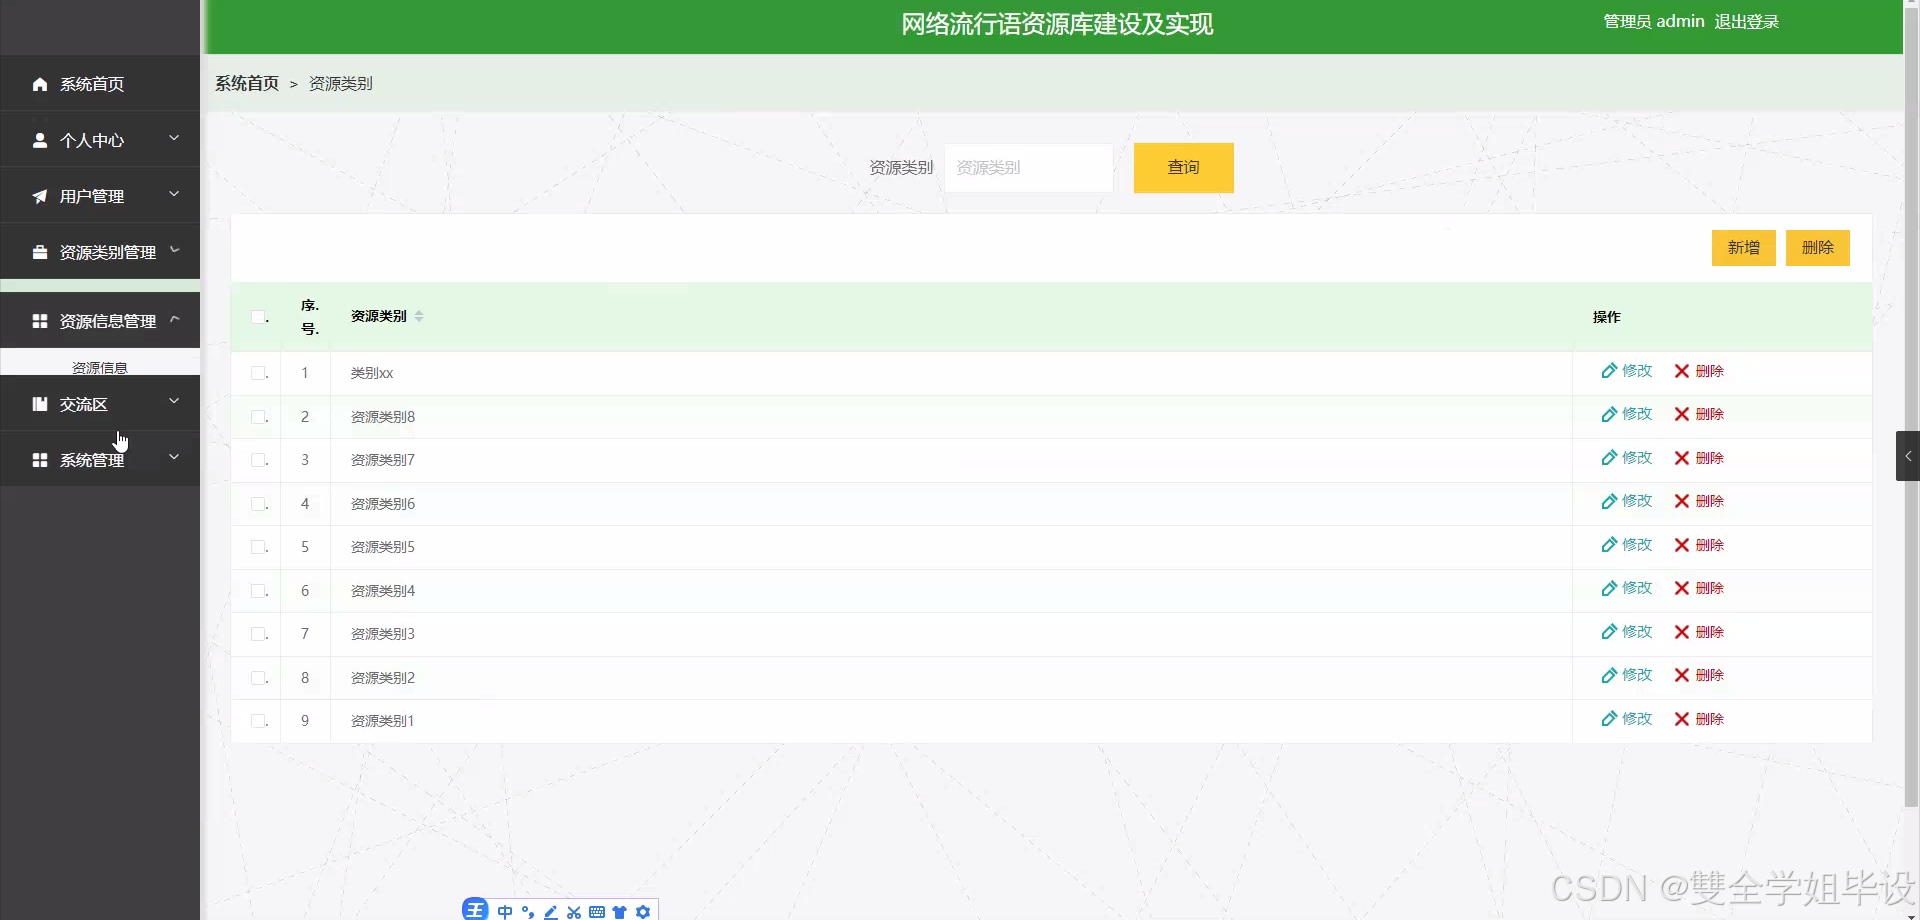Click the 系统首页 home icon in sidebar
The image size is (1920, 920).
39,84
